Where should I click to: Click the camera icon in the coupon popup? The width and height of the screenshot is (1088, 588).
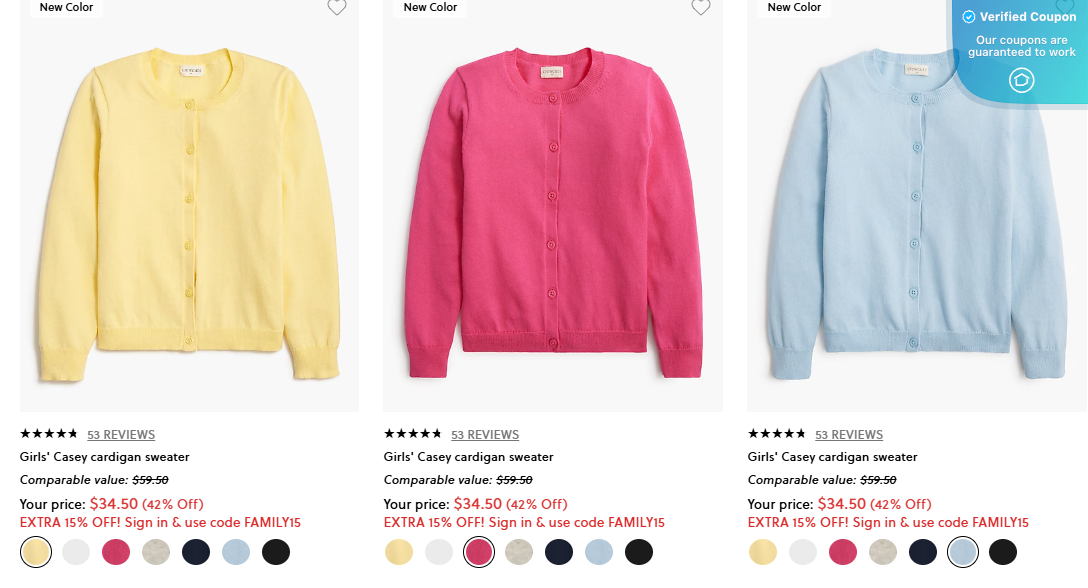point(1021,80)
